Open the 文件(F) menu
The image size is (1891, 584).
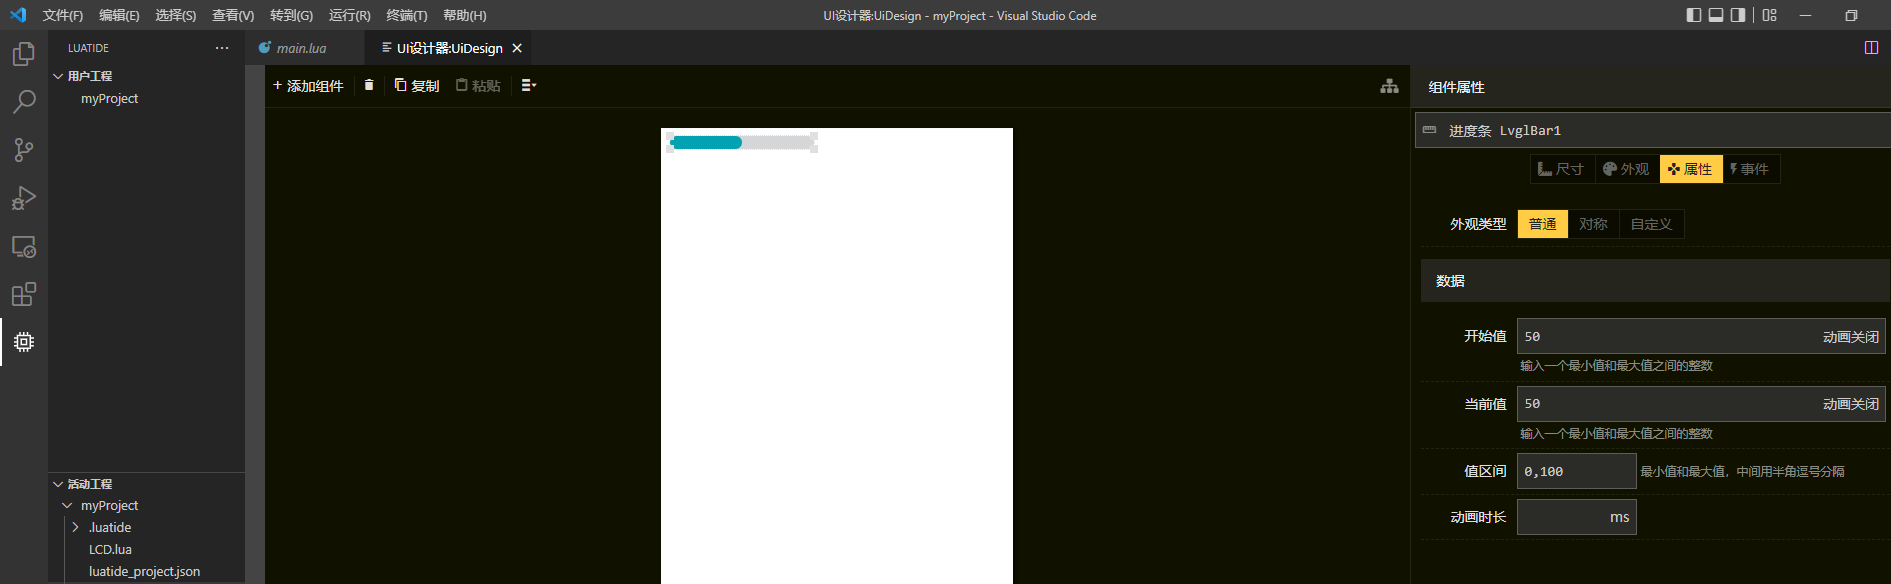[63, 15]
